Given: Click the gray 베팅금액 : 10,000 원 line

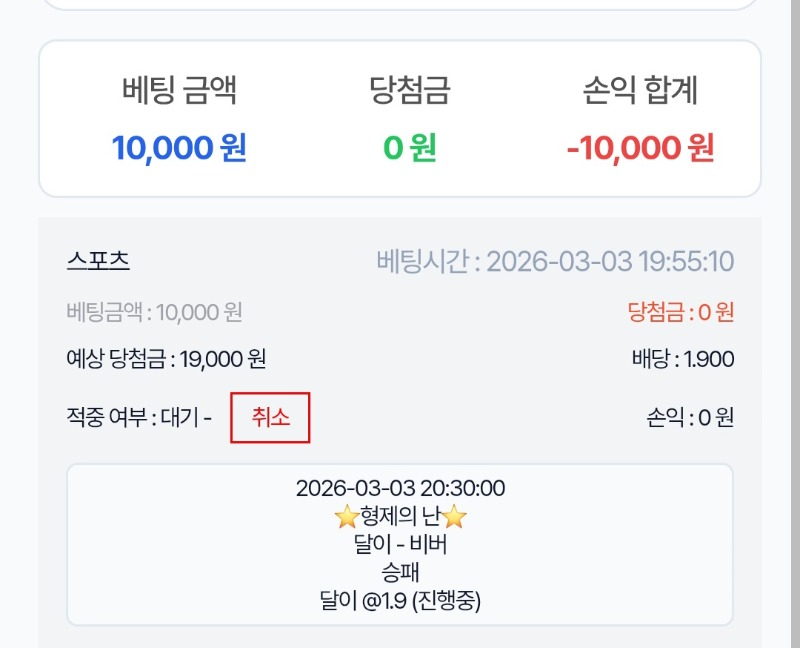Looking at the screenshot, I should click(x=154, y=312).
